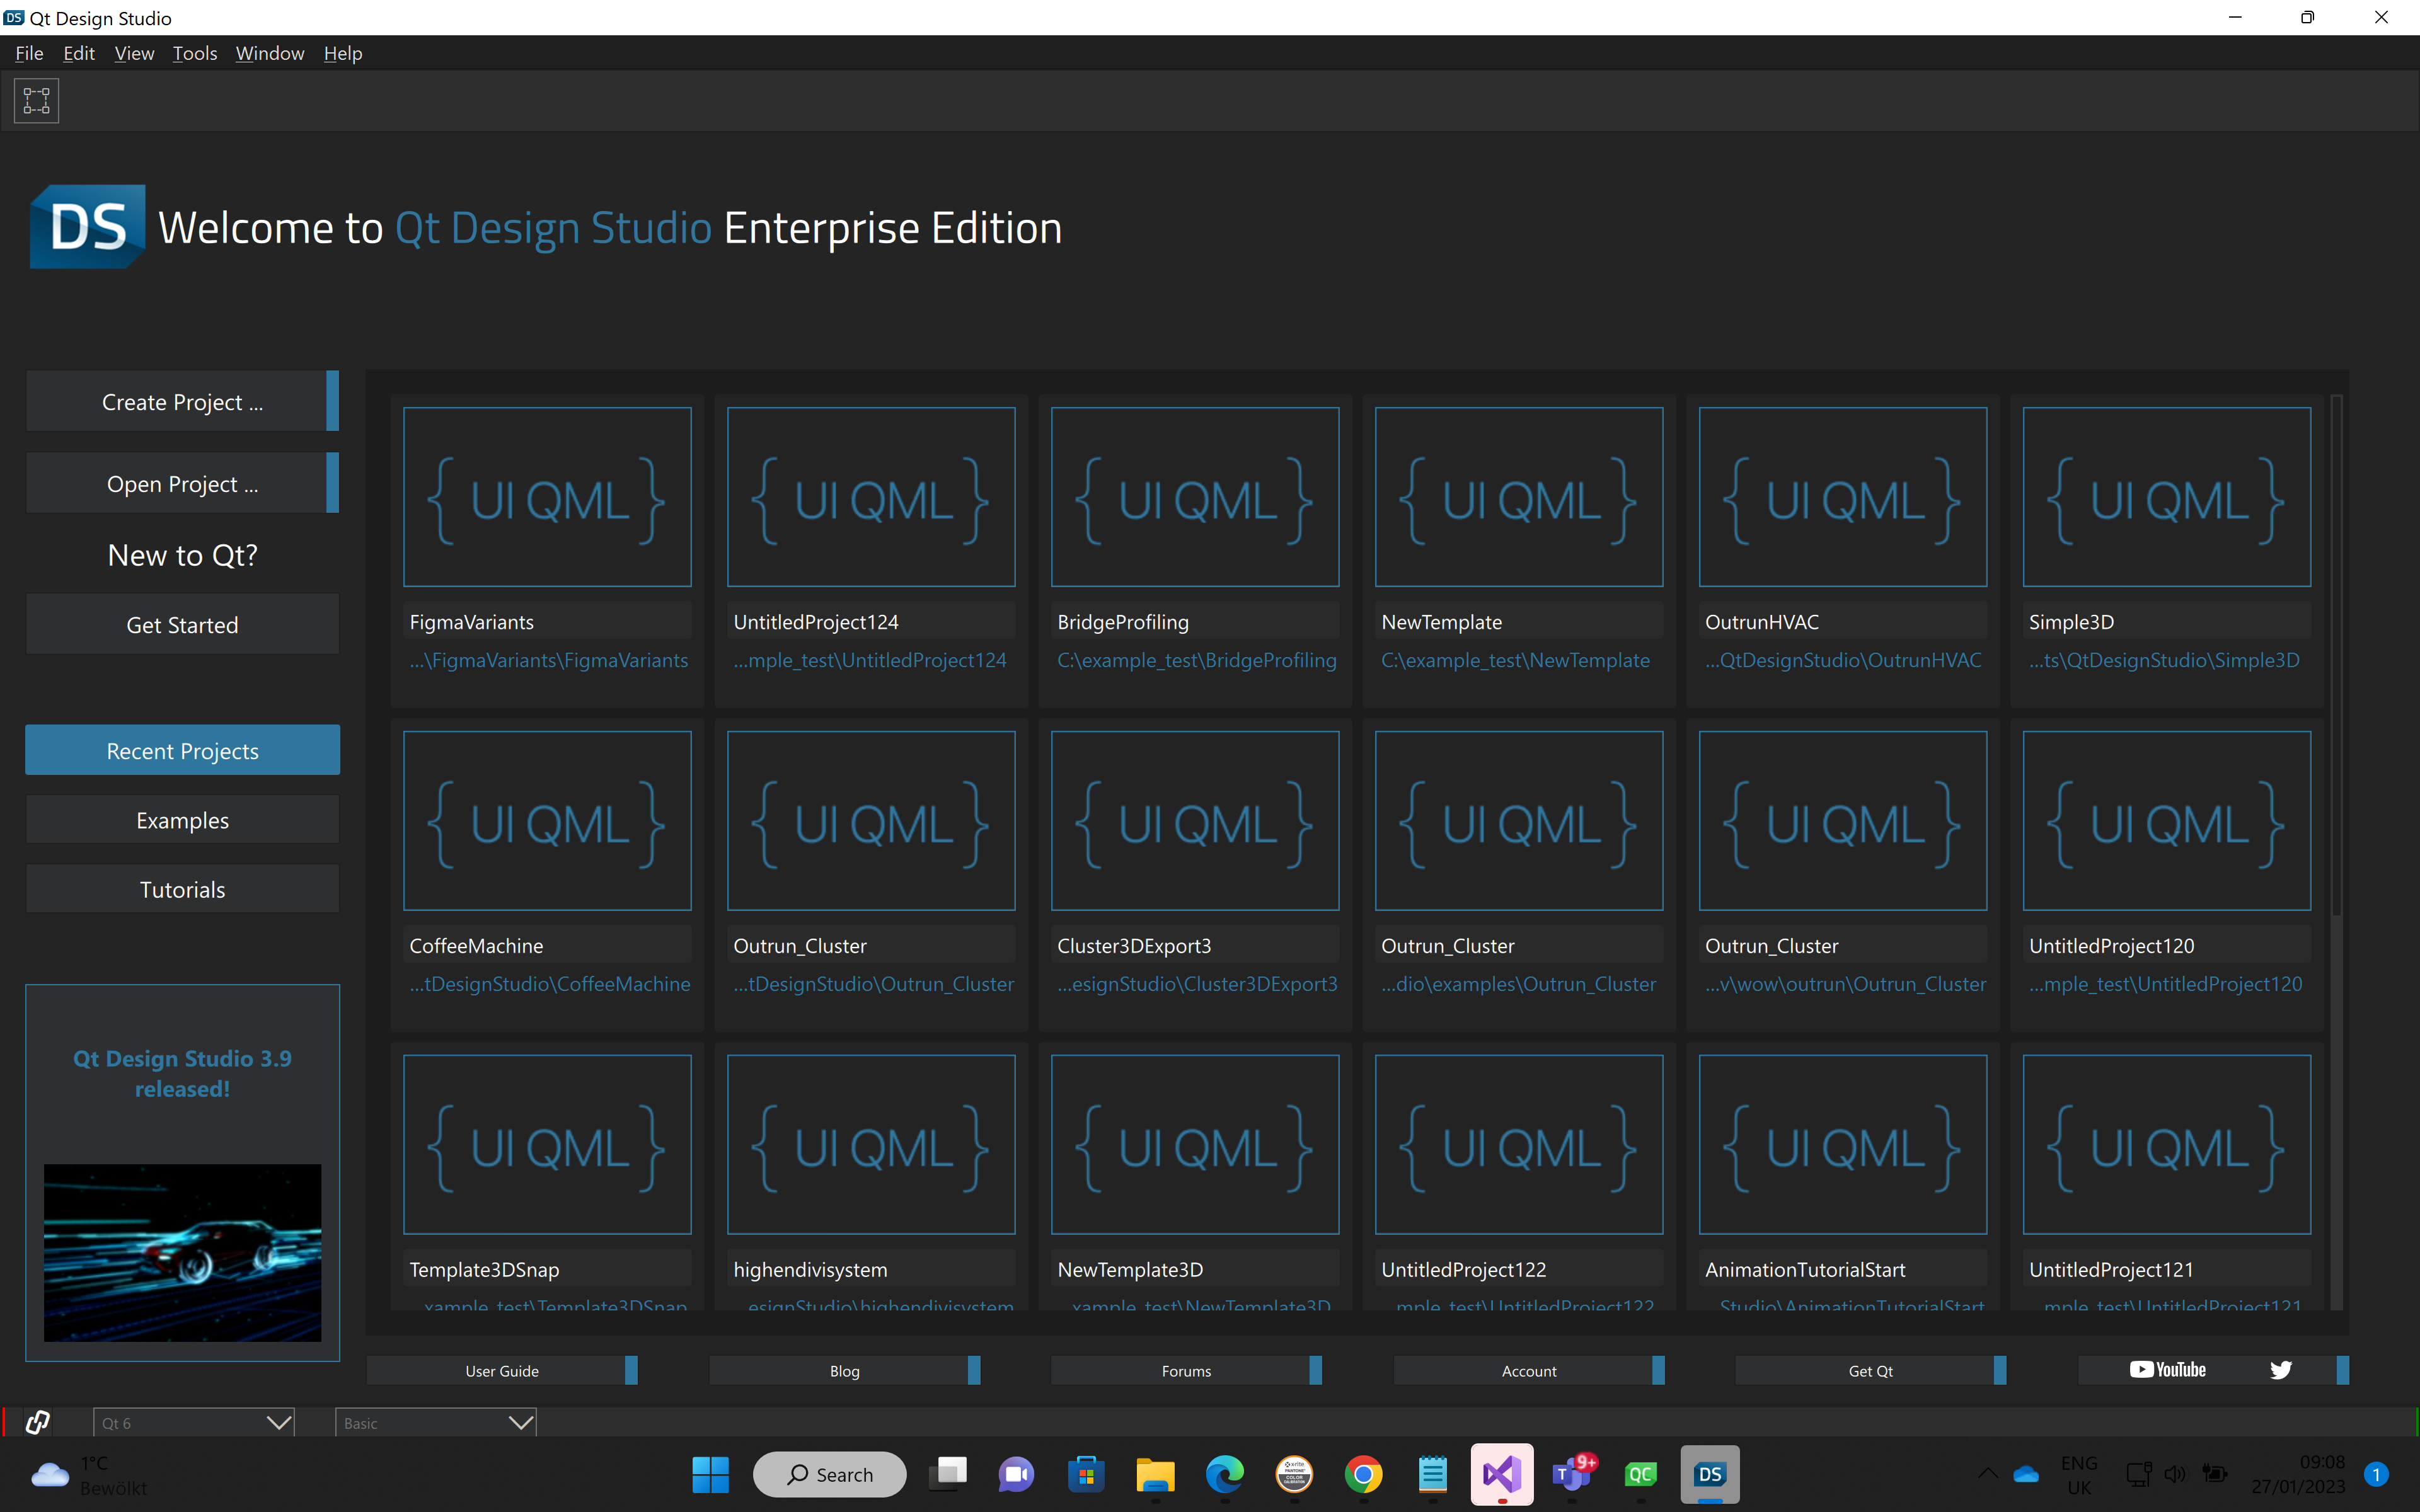This screenshot has width=2420, height=1512.
Task: Open the Qt Design Studio 3.9 release image
Action: (182, 1252)
